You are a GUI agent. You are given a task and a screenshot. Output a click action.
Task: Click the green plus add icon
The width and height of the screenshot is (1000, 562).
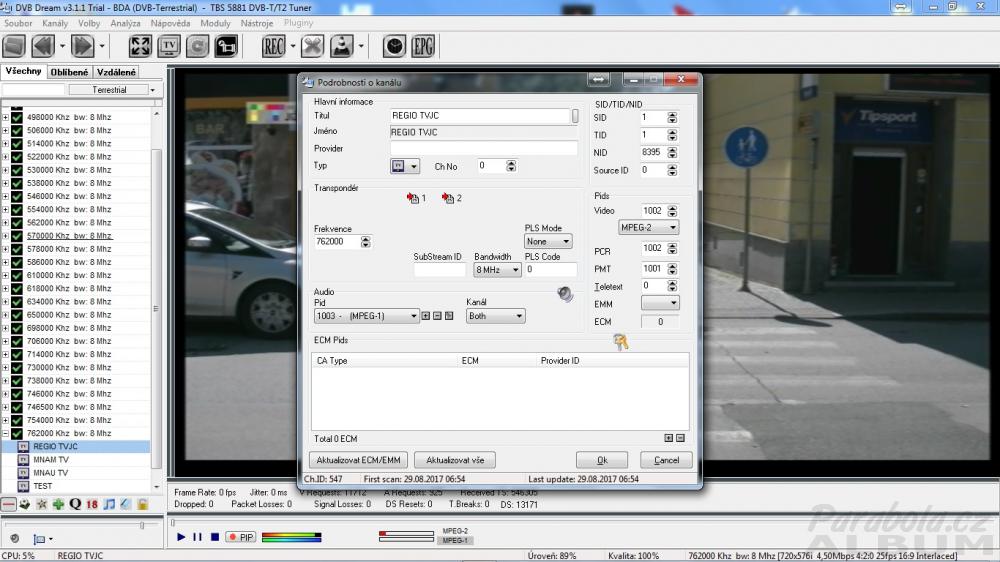click(58, 504)
